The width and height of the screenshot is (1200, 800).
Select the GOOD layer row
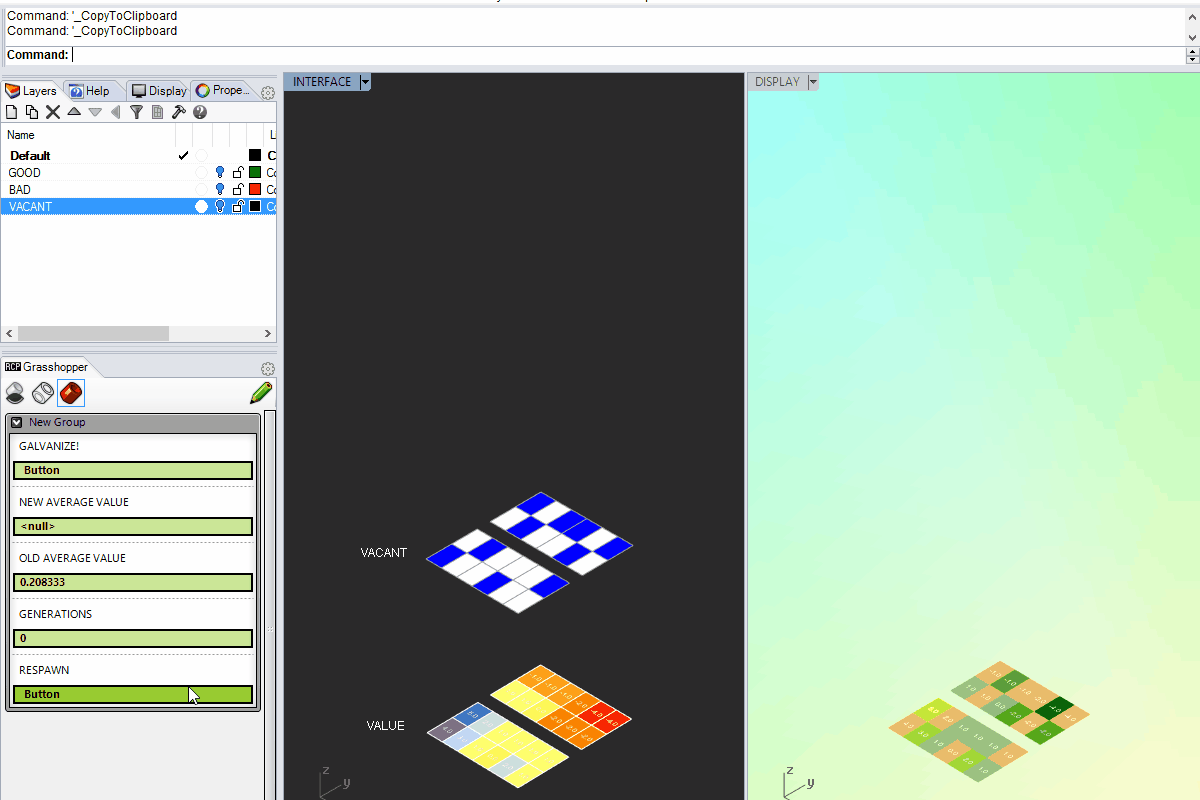pos(139,173)
